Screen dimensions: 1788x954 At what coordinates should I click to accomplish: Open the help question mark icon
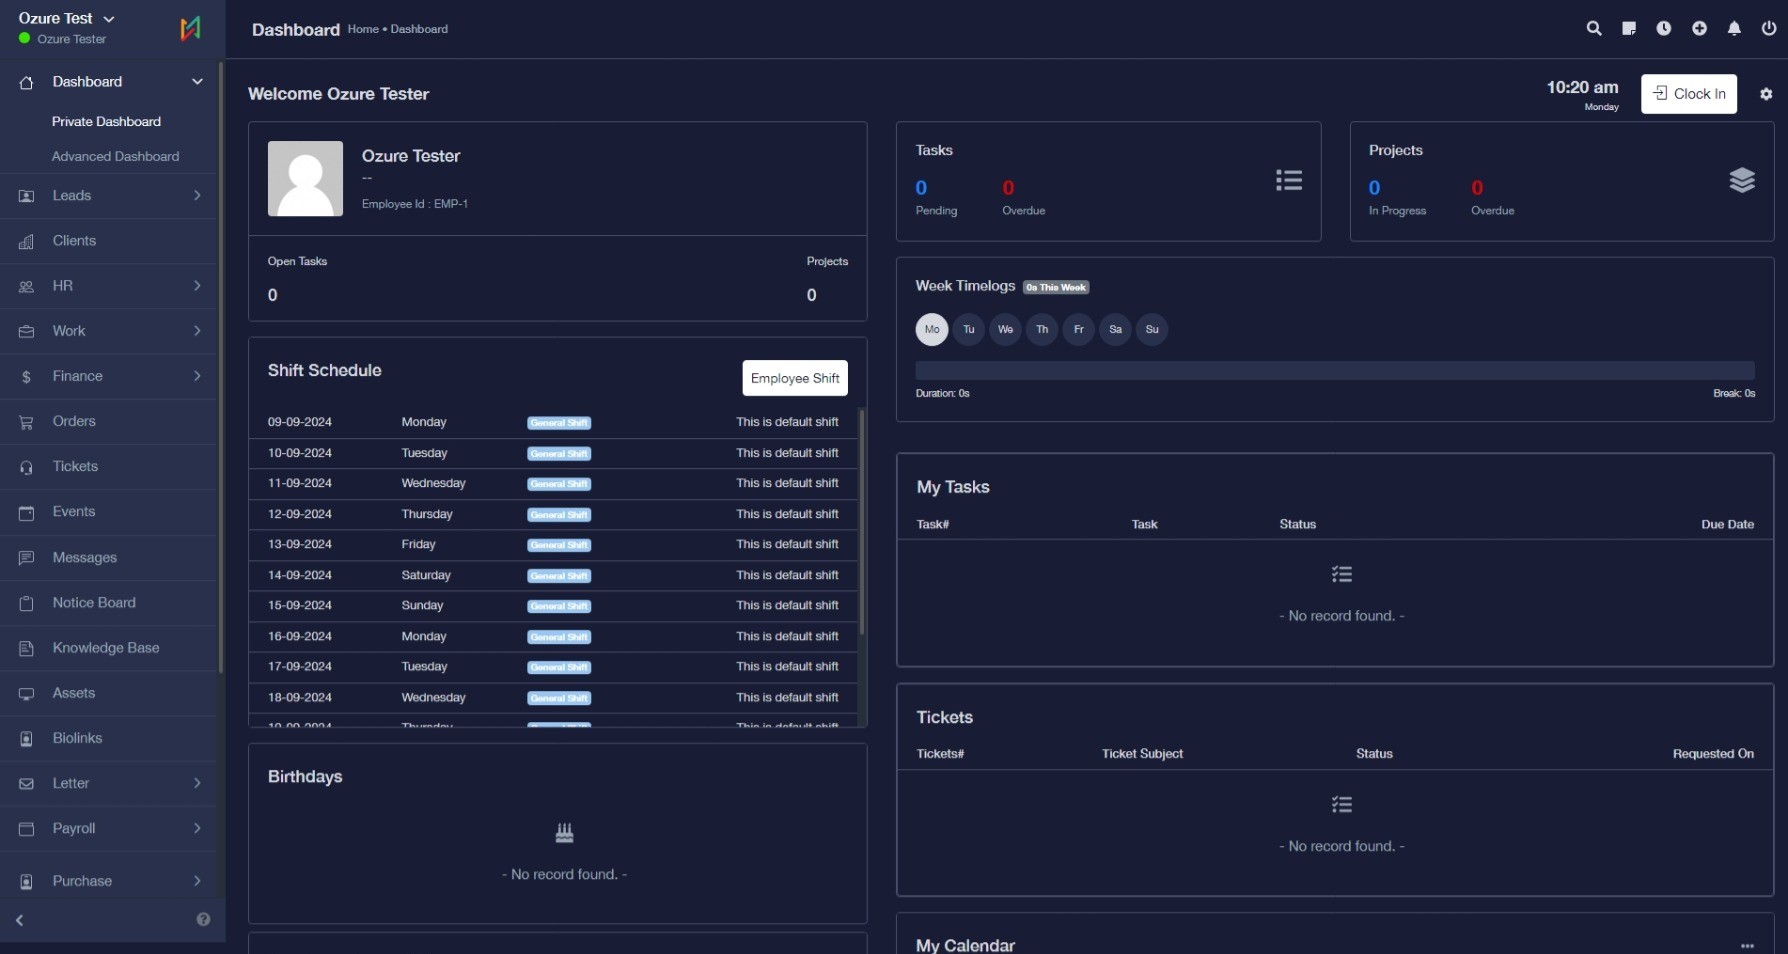pyautogui.click(x=204, y=920)
